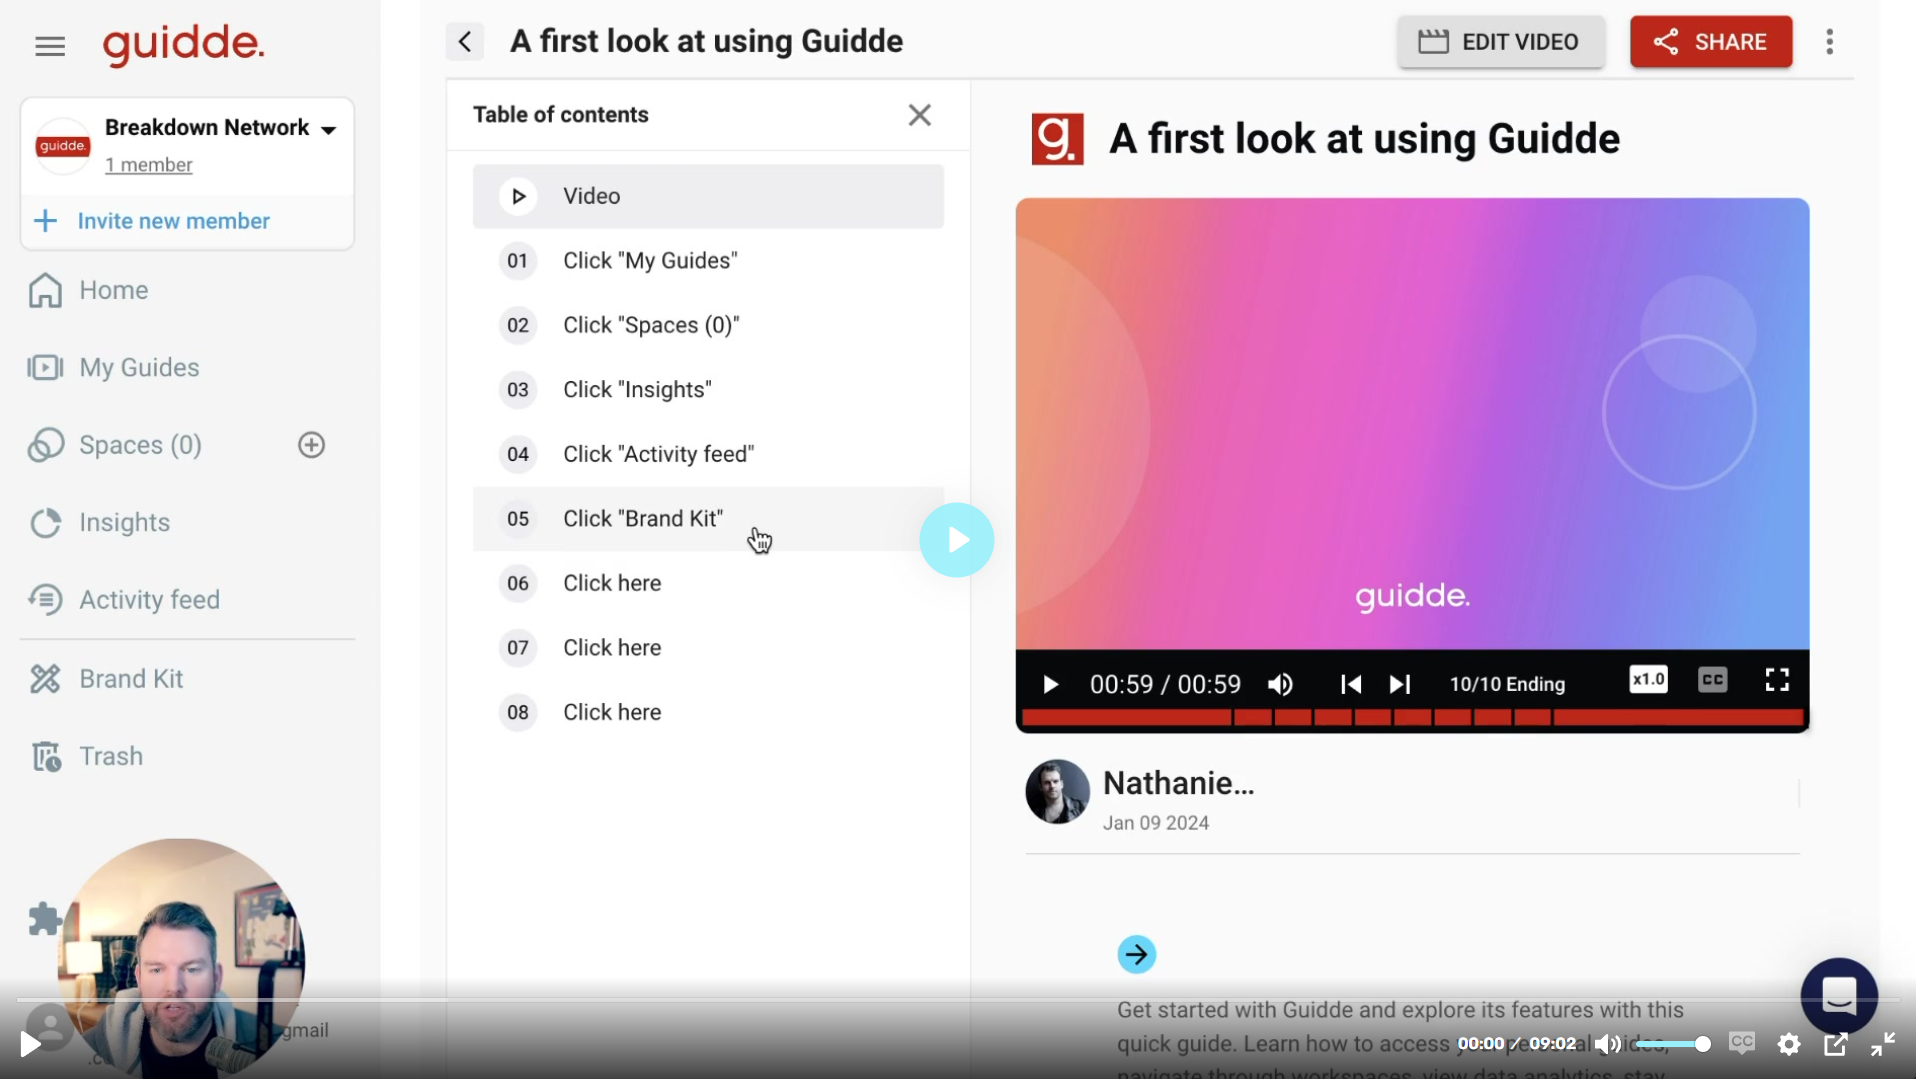This screenshot has height=1079, width=1916.
Task: Click the Nathanie… author avatar
Action: (x=1057, y=792)
